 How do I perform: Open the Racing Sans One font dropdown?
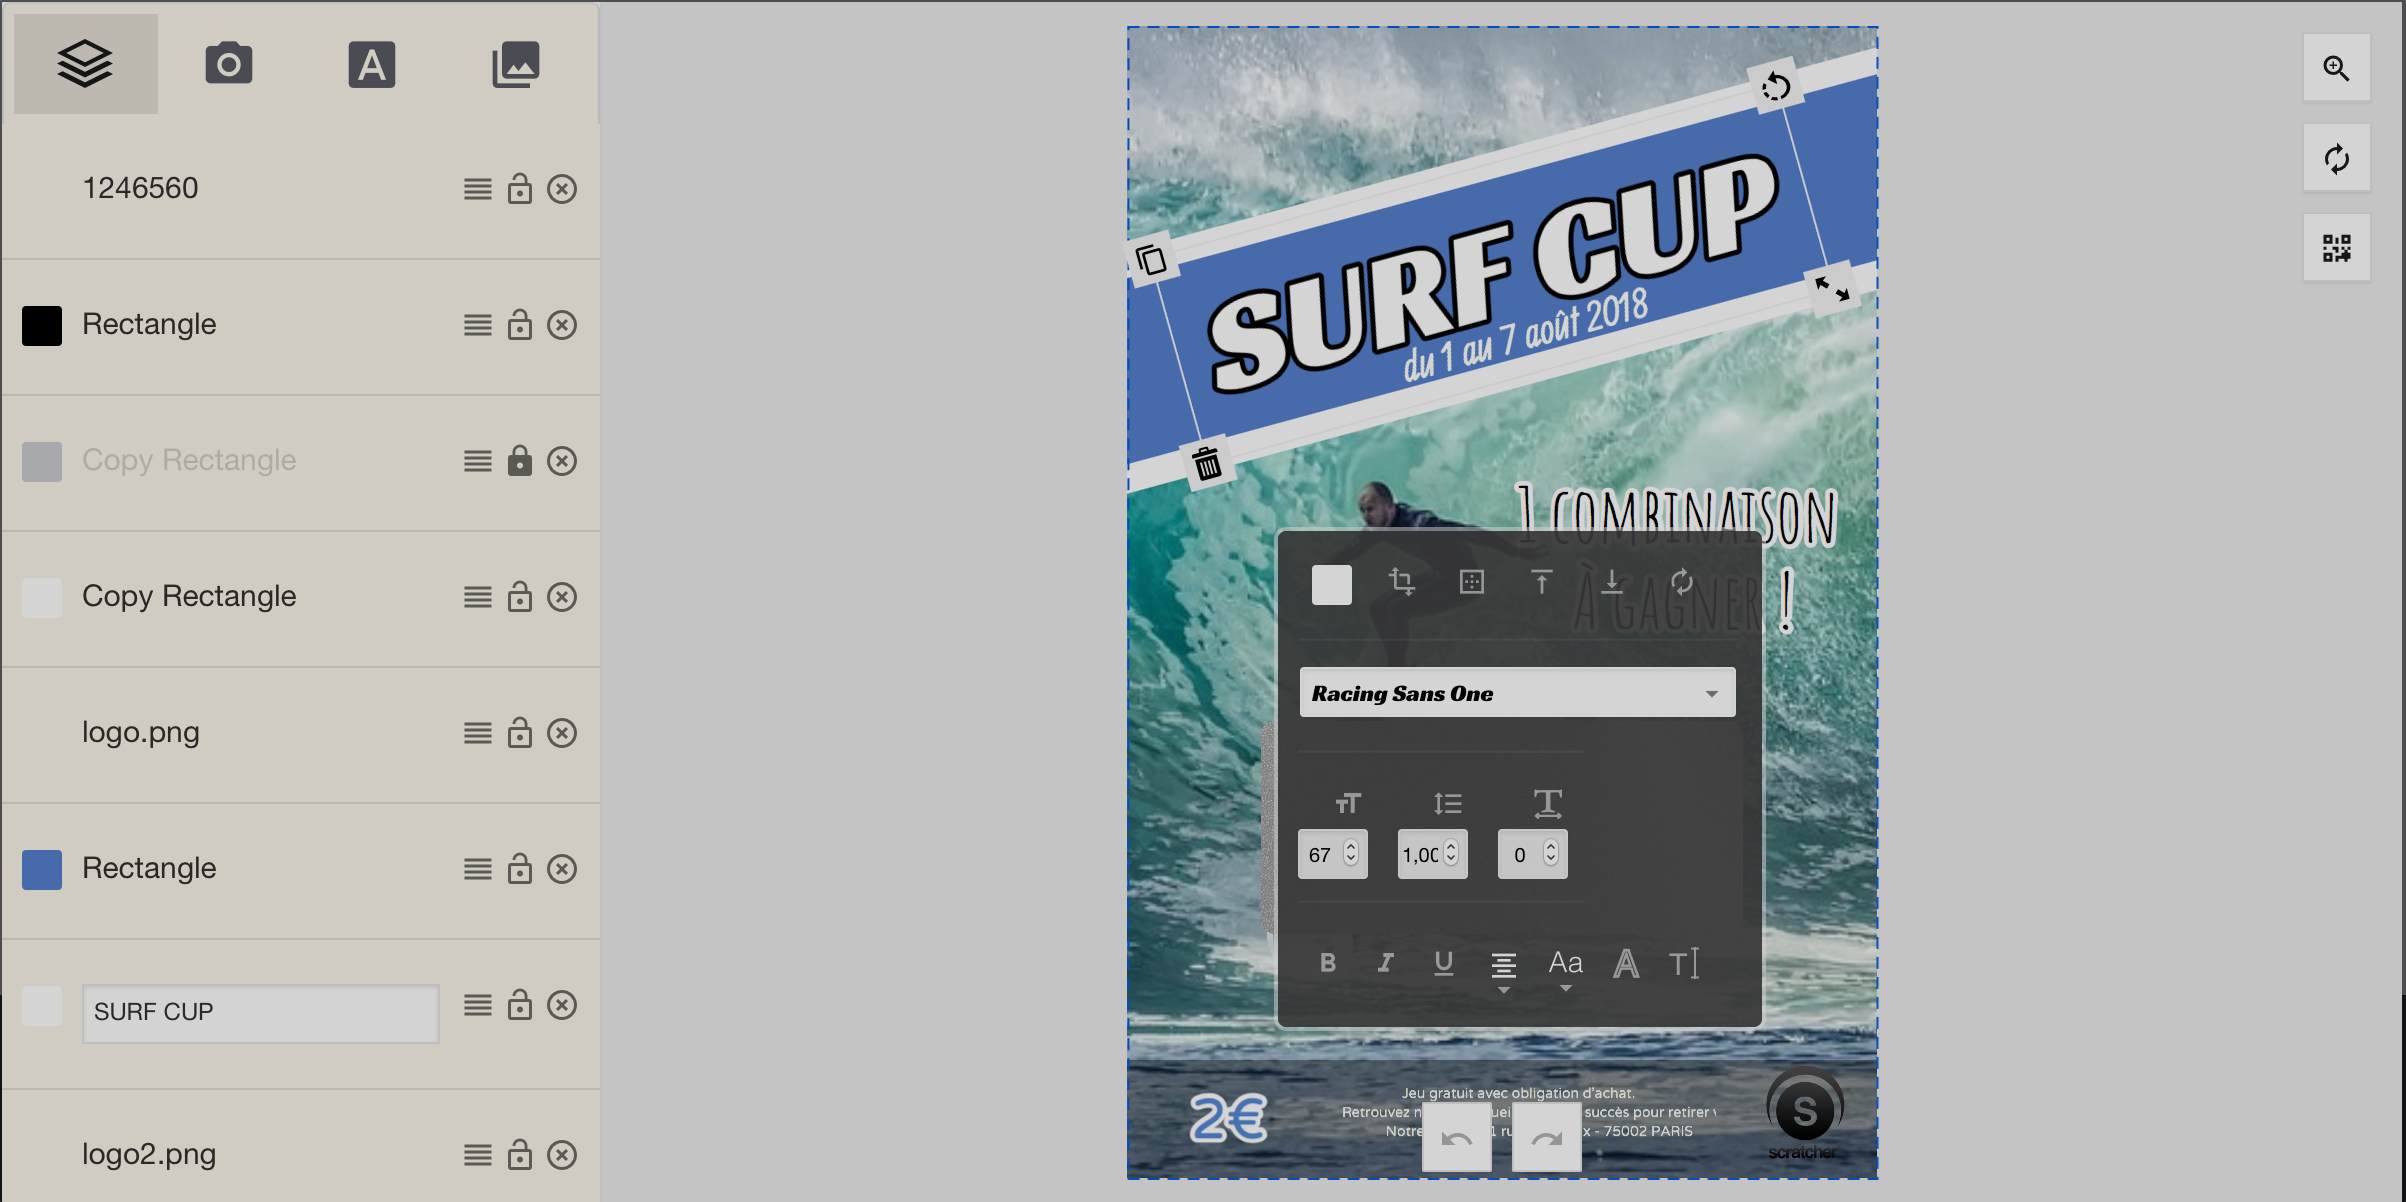(1516, 693)
